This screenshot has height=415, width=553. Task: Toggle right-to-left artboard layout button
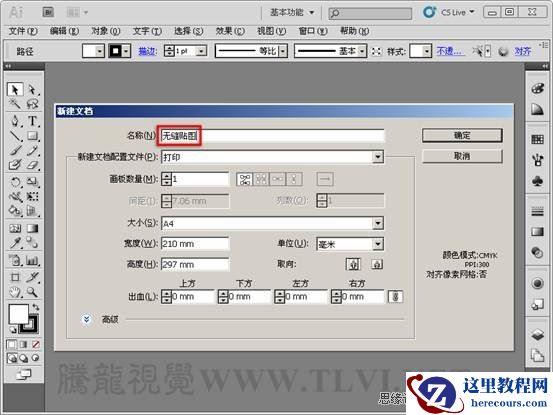[325, 179]
